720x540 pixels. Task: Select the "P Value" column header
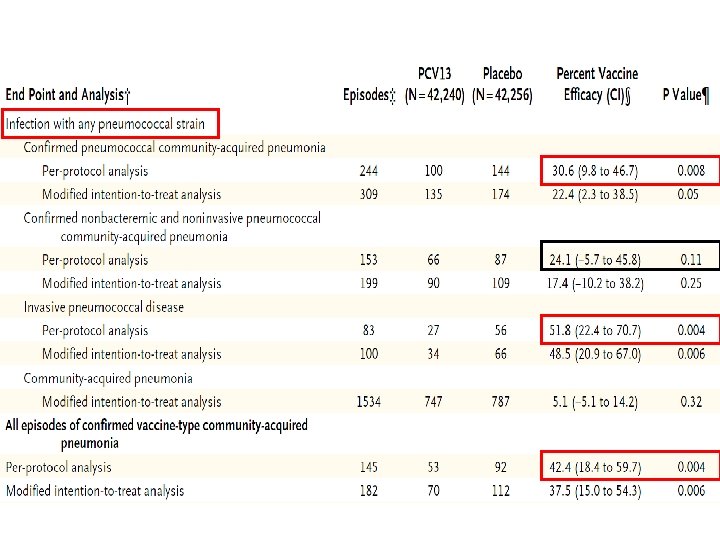point(686,95)
